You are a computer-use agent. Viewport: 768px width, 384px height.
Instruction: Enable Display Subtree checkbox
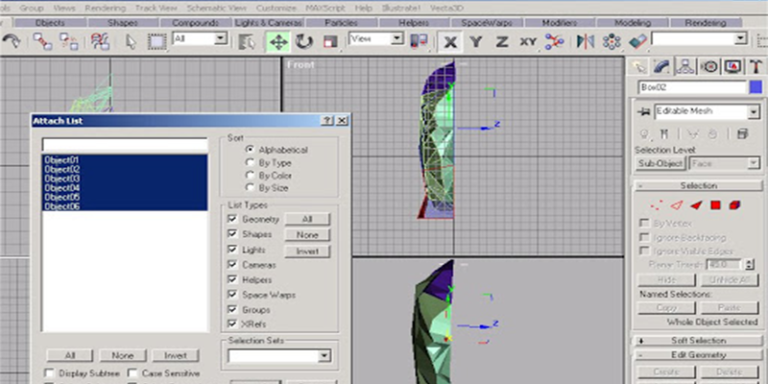(49, 373)
